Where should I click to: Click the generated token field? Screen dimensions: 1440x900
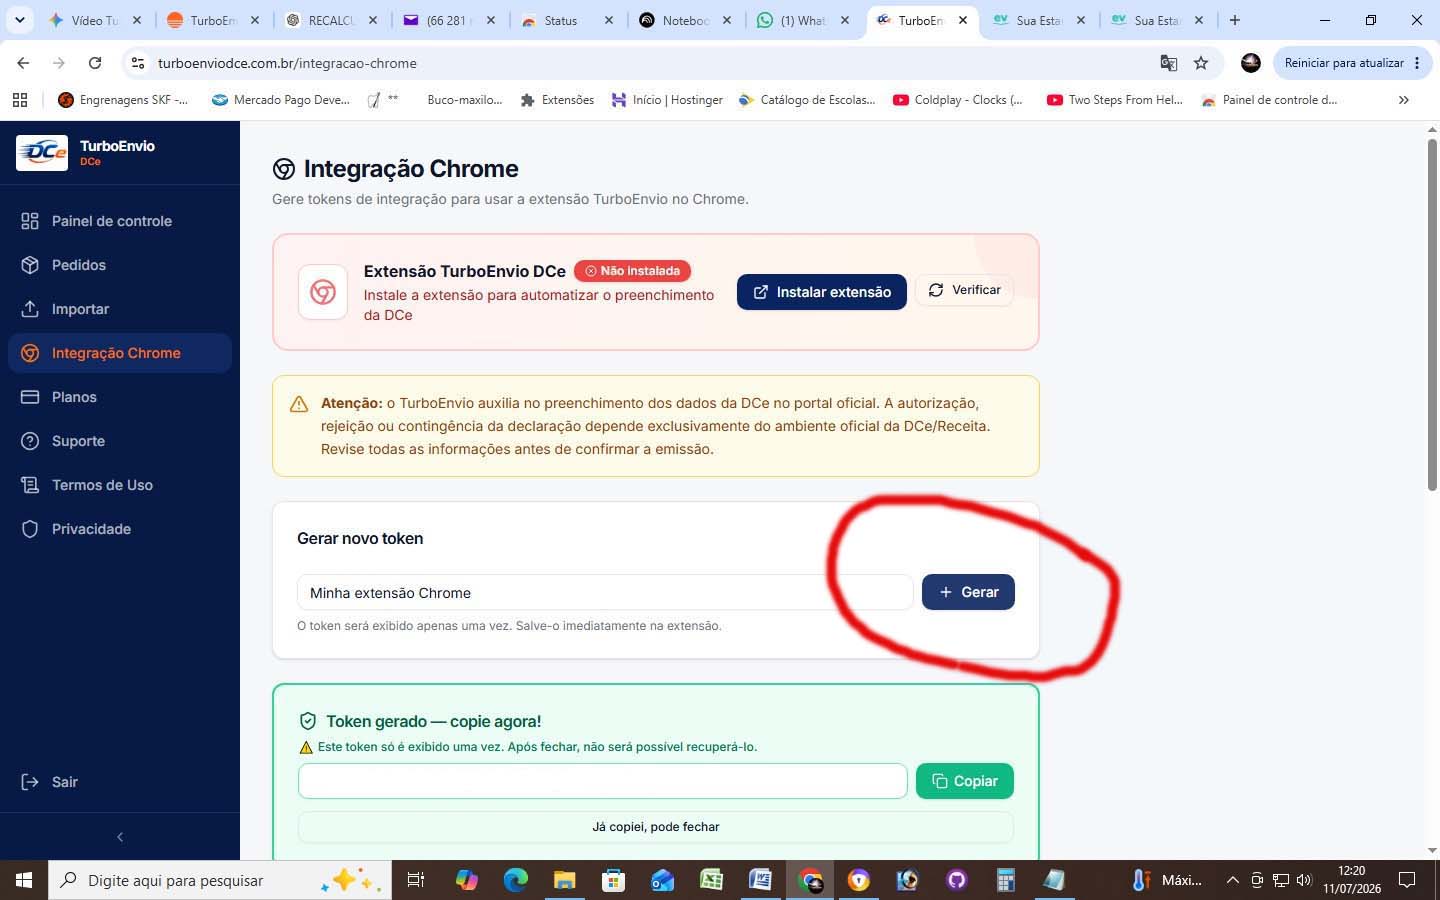click(602, 781)
